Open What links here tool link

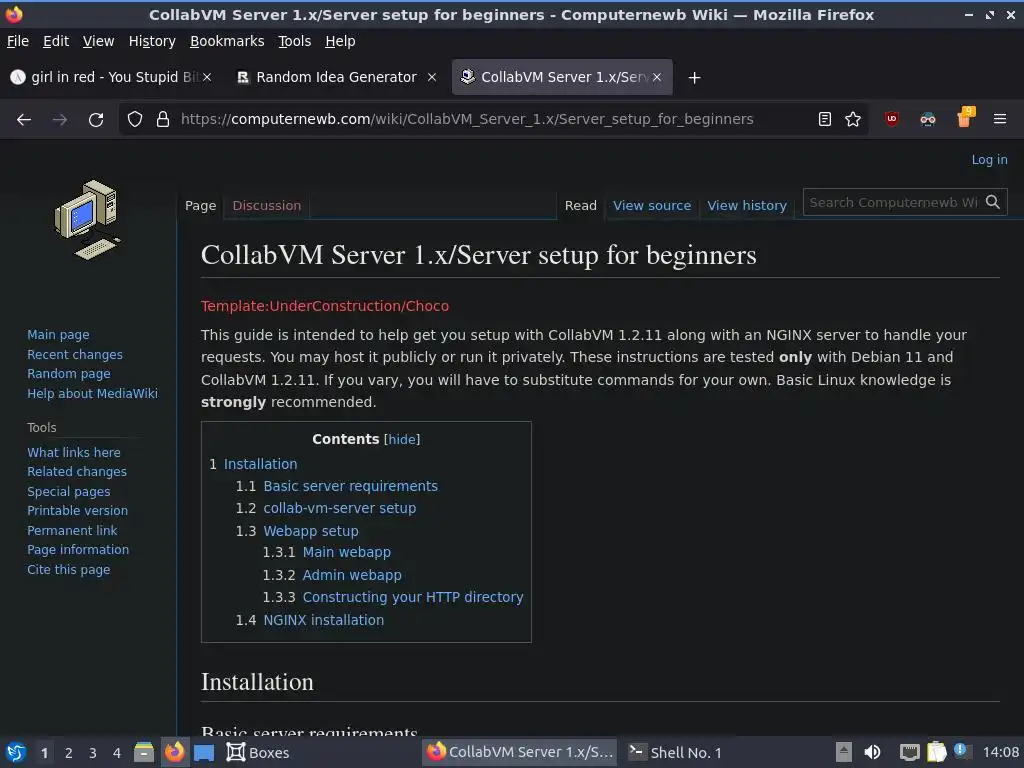pos(73,453)
